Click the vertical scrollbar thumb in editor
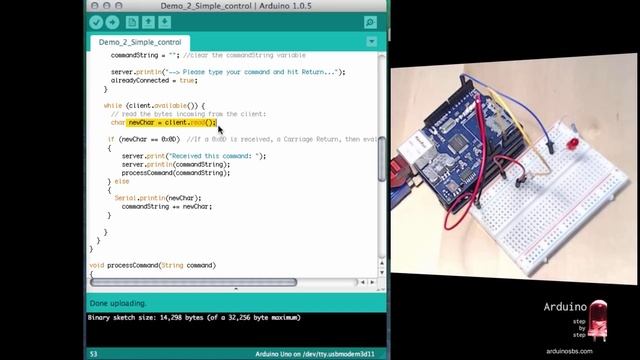This screenshot has height=360, width=640. [x=382, y=159]
